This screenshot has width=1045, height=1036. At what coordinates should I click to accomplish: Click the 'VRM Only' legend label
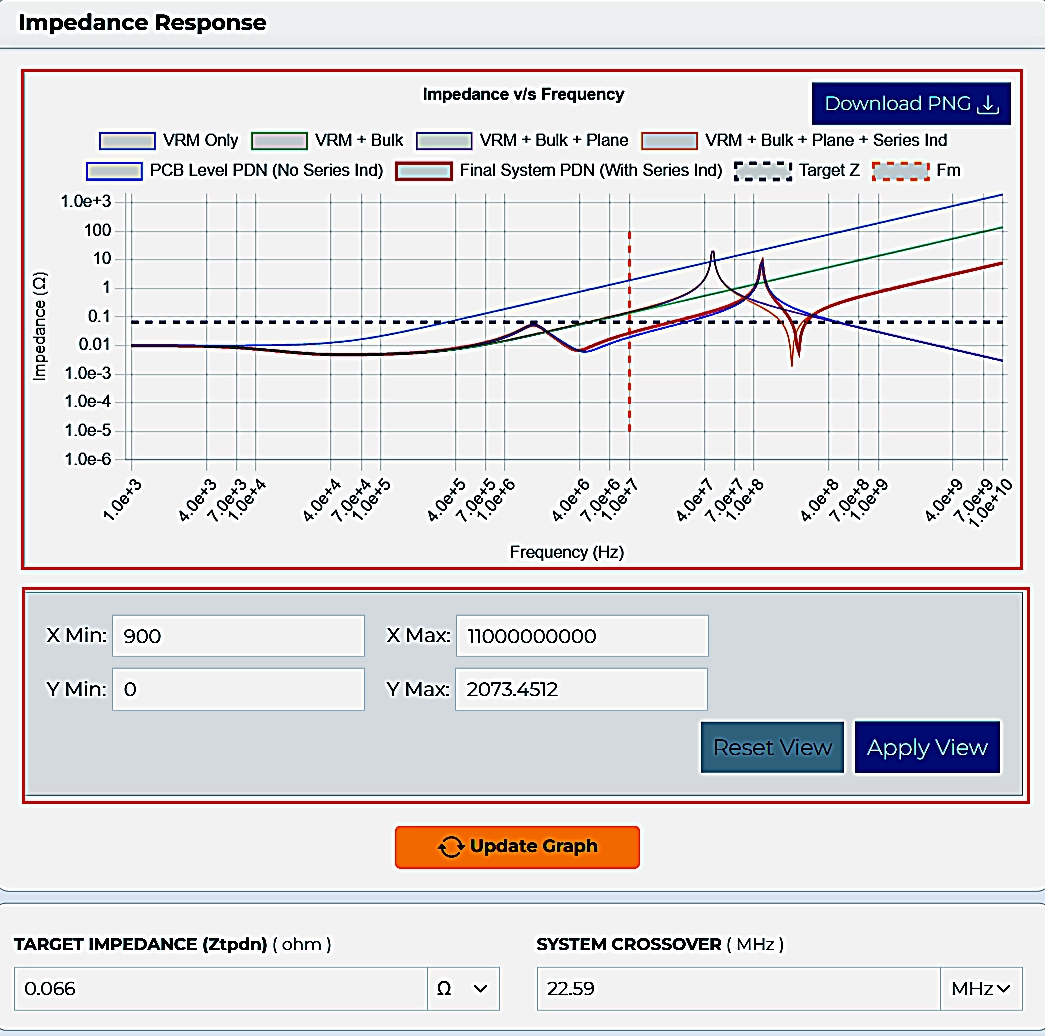point(200,141)
